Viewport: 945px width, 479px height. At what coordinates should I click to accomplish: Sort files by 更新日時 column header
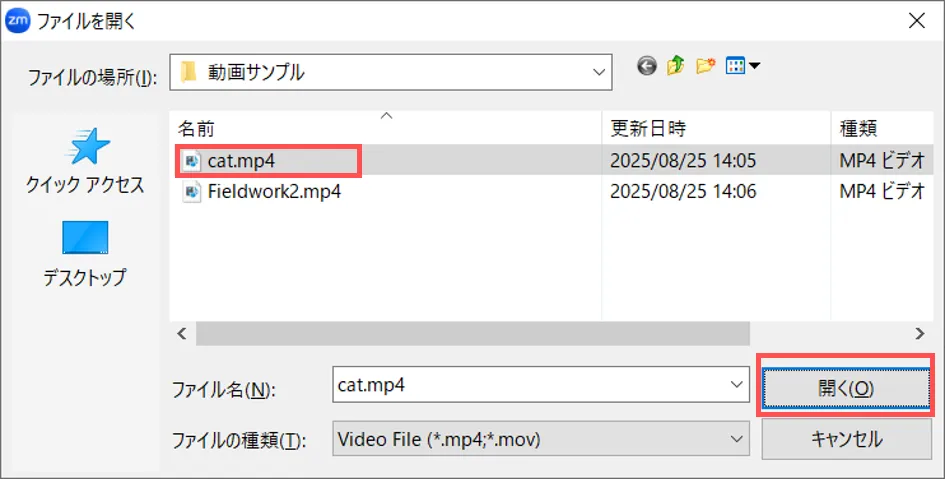coord(648,129)
